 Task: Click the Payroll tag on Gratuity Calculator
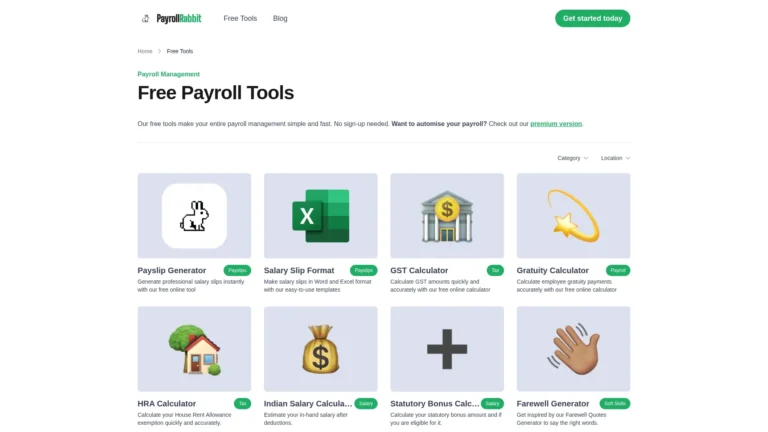tap(618, 270)
